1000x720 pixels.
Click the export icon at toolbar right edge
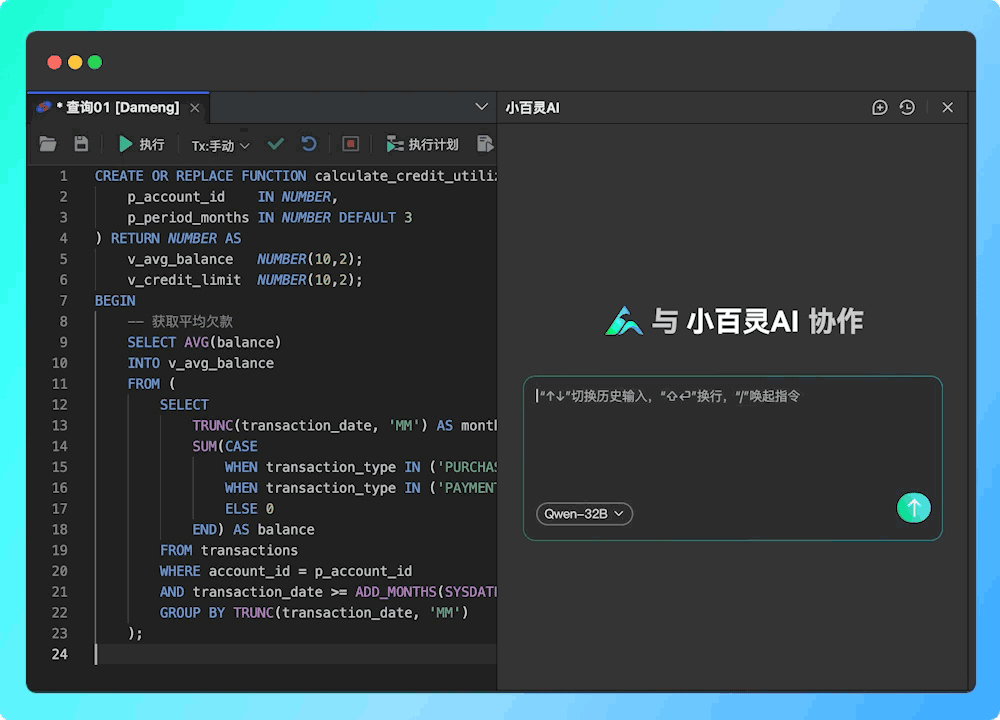485,143
